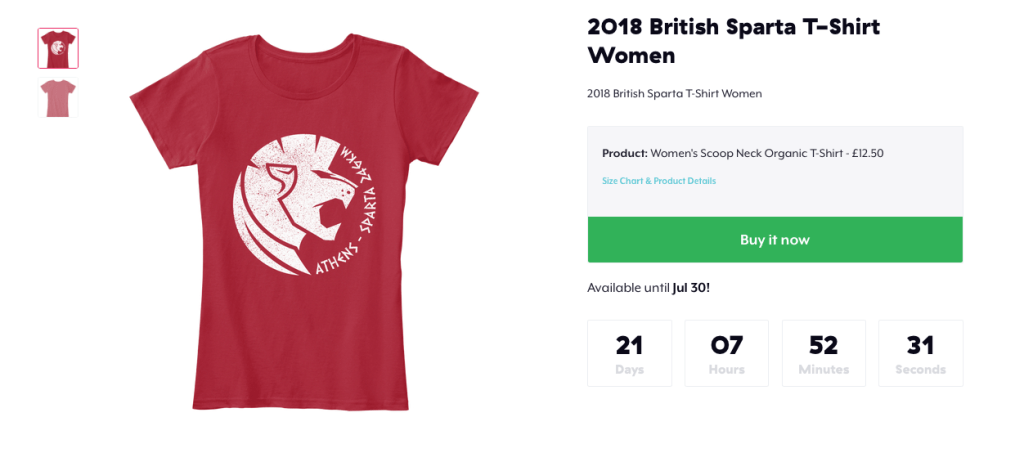Image resolution: width=1024 pixels, height=471 pixels.
Task: Click the small product subtitle under the heading
Action: 674,93
